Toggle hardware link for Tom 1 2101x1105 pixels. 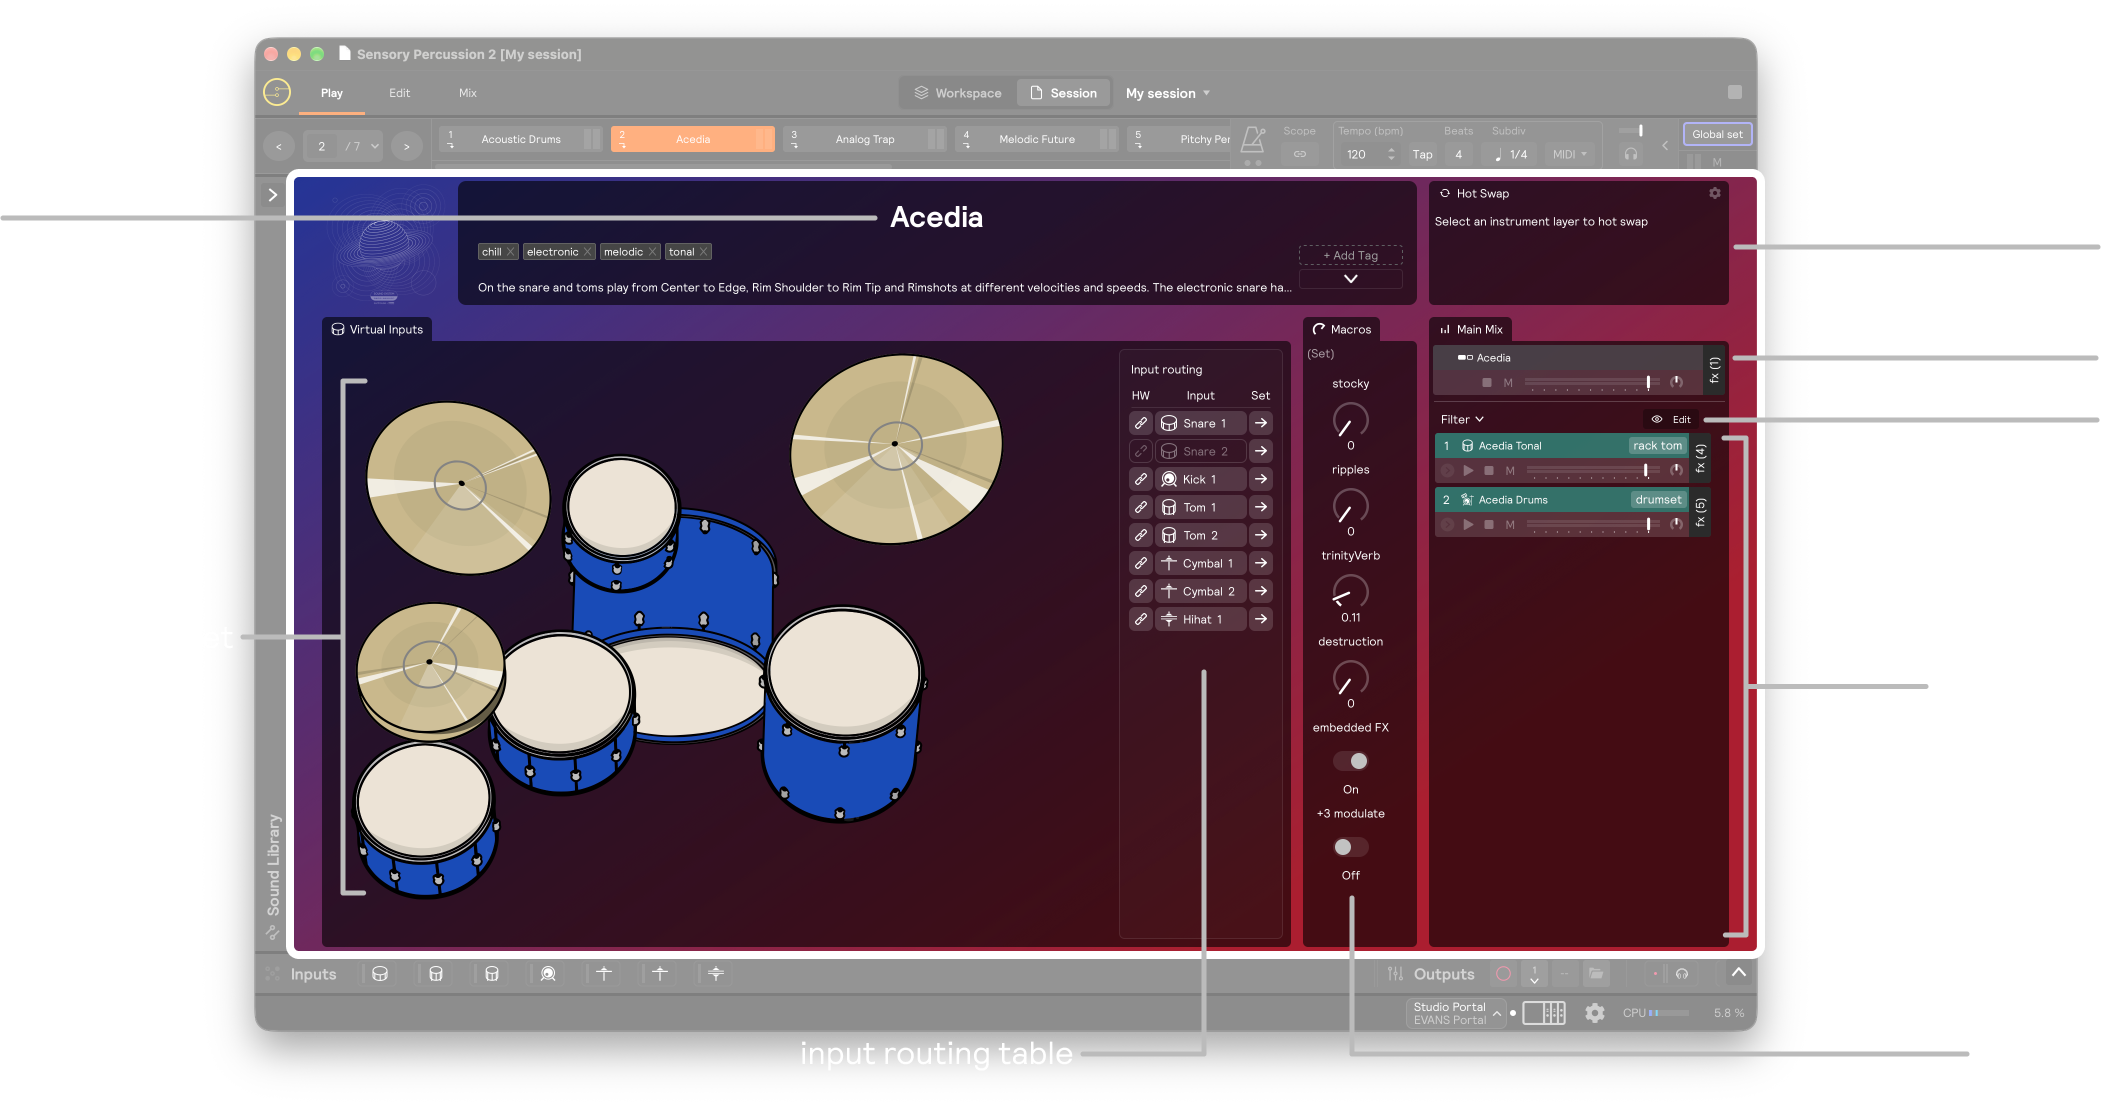pos(1141,507)
